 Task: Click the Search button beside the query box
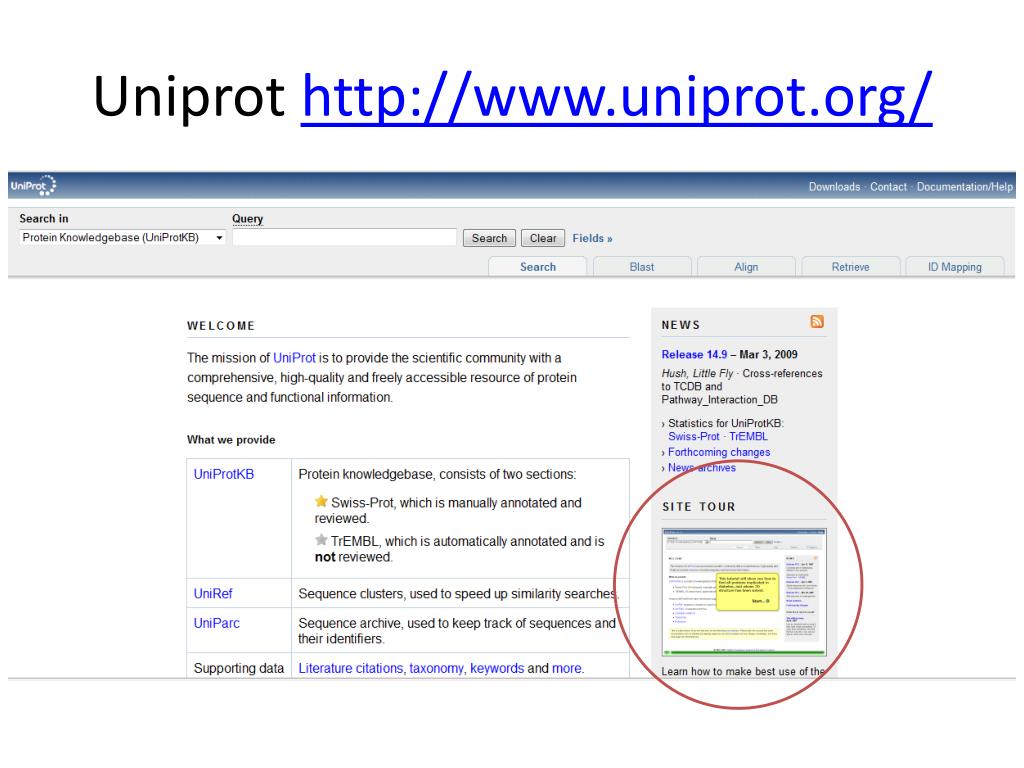pyautogui.click(x=489, y=238)
